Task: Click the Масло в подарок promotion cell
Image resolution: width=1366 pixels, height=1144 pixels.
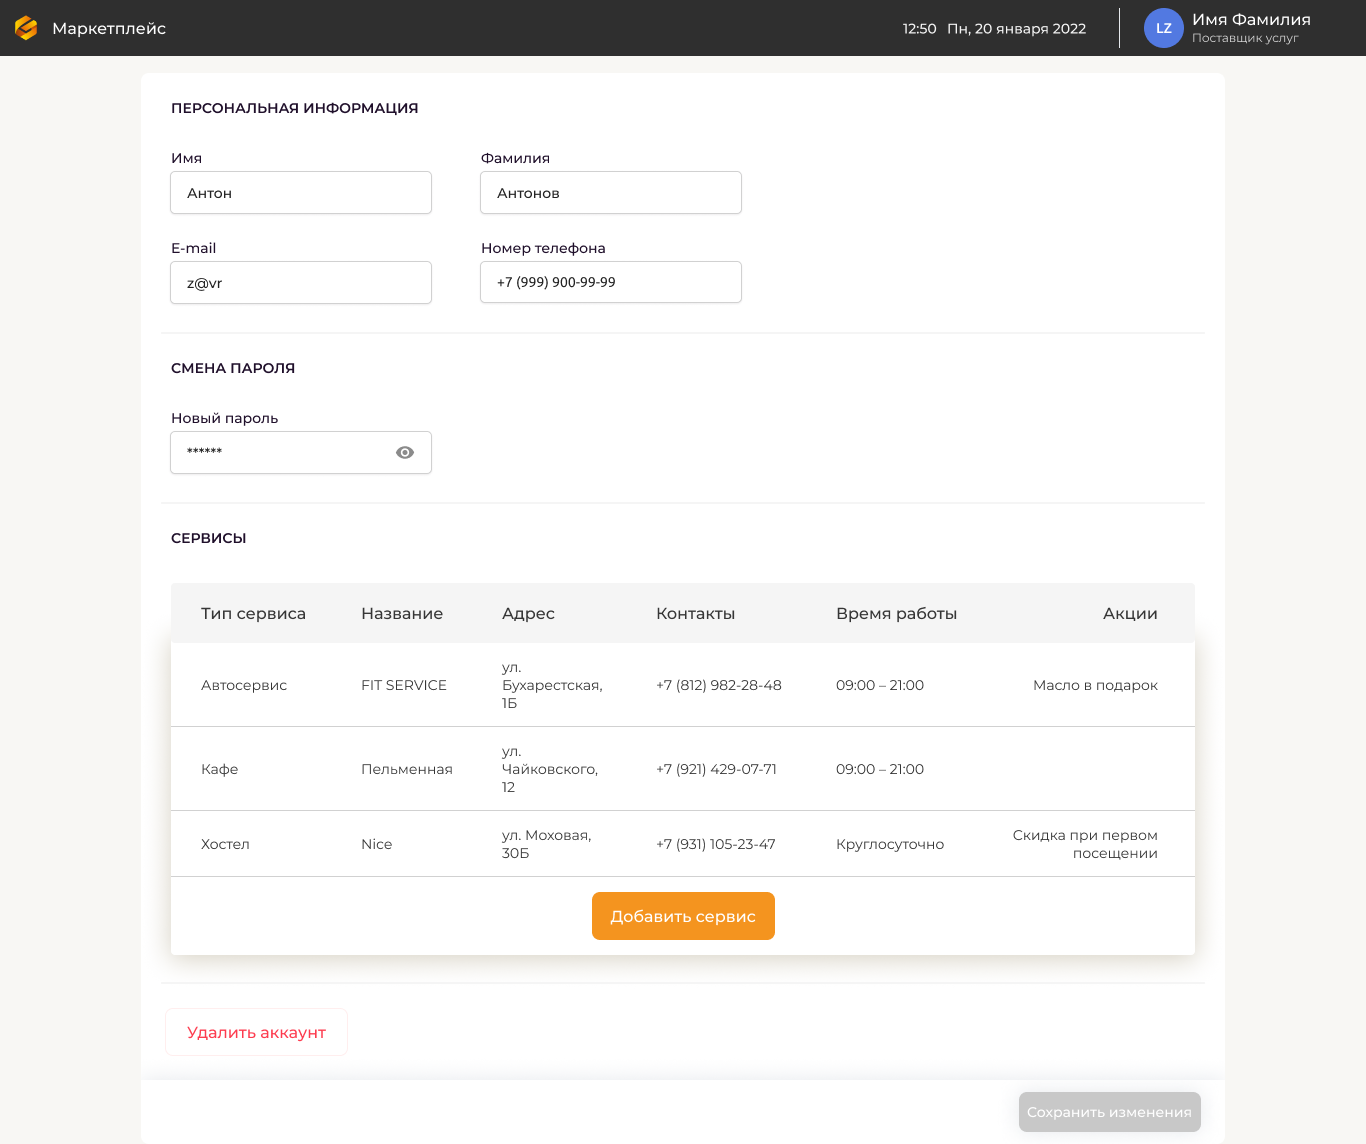Action: (x=1094, y=685)
